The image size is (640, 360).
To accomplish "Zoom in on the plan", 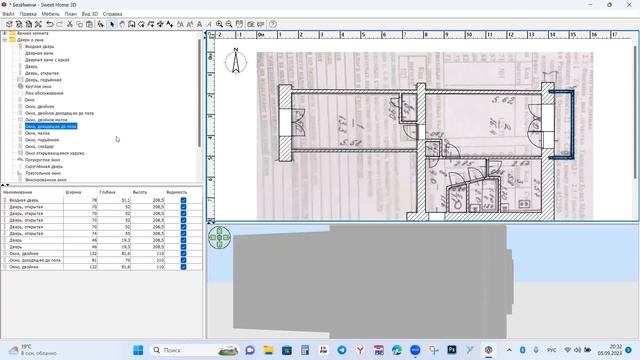I will click(220, 24).
